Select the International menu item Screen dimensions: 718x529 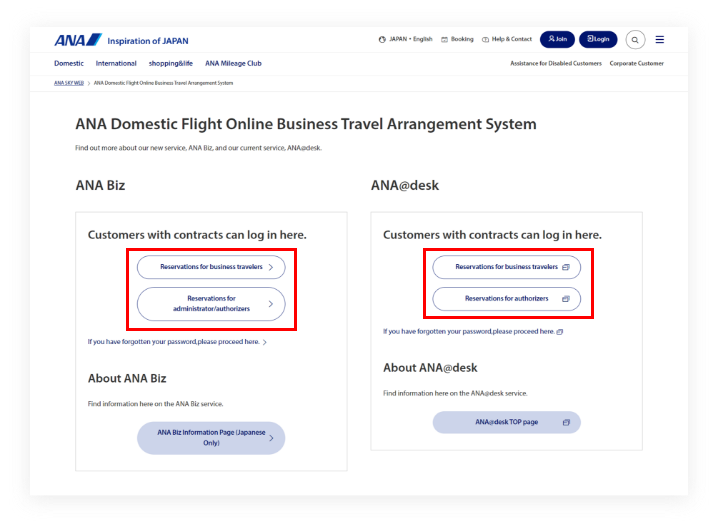(116, 63)
